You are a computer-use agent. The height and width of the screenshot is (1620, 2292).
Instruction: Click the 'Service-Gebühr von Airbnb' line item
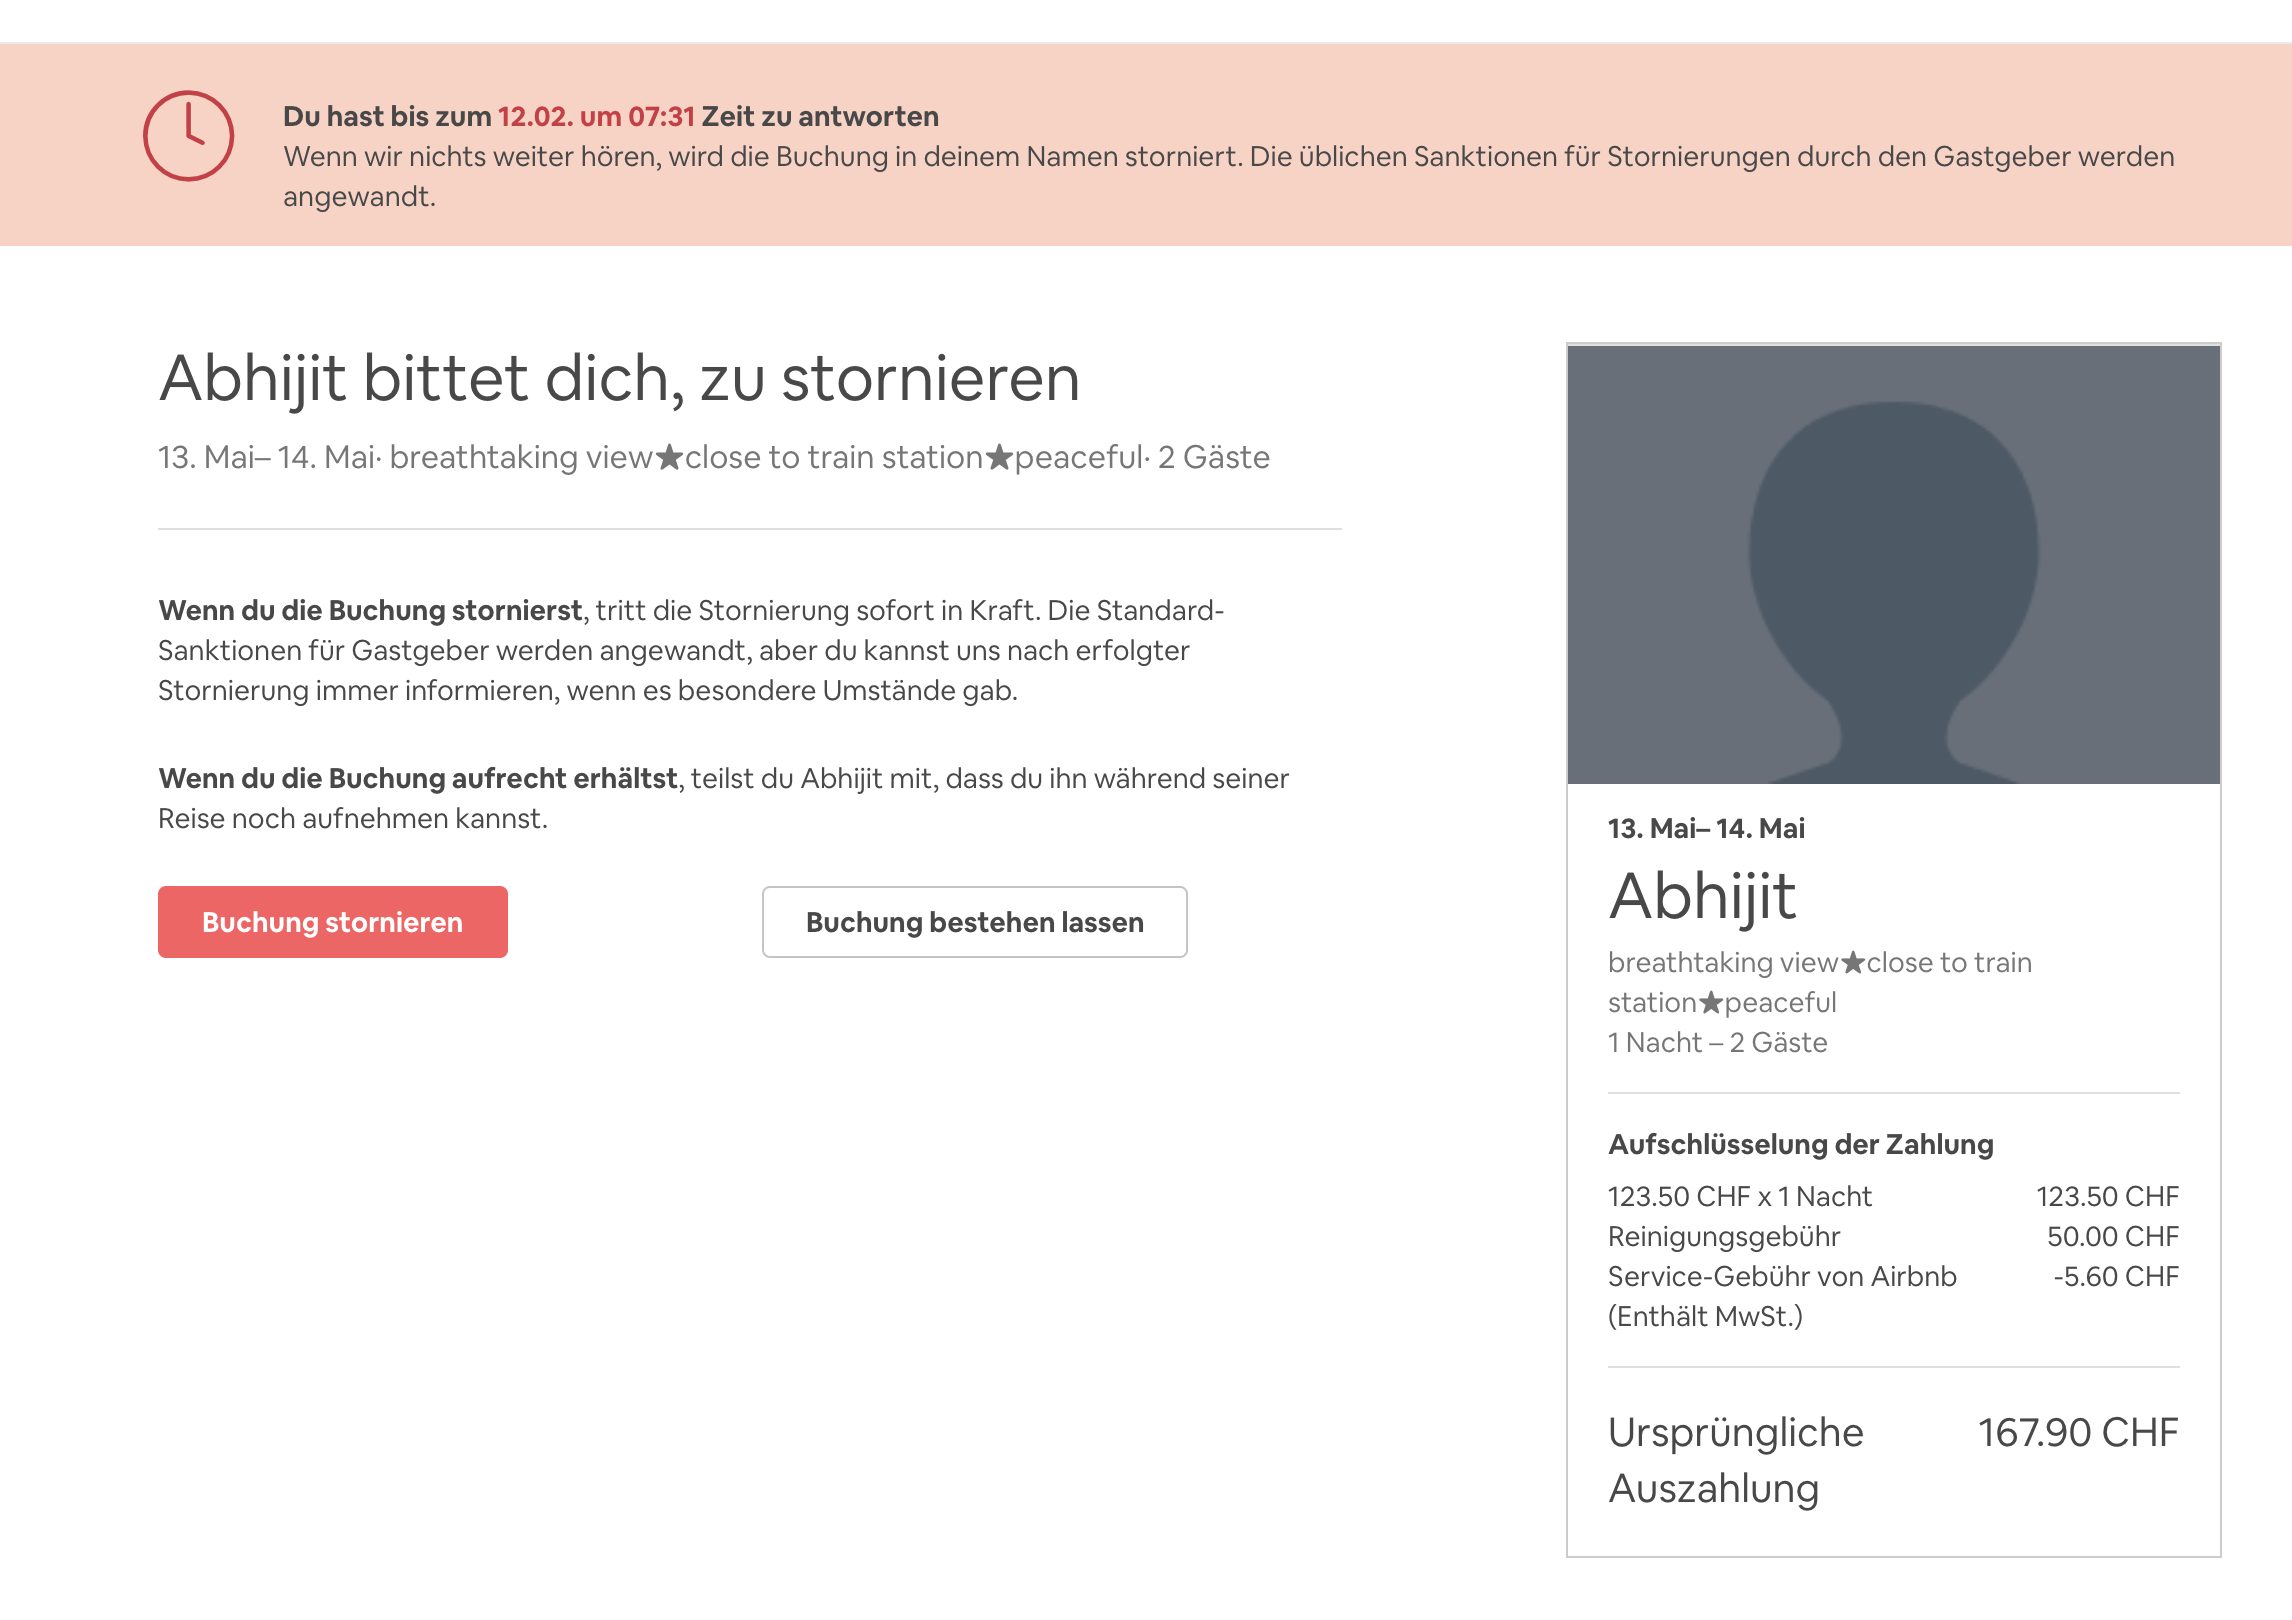1782,1277
